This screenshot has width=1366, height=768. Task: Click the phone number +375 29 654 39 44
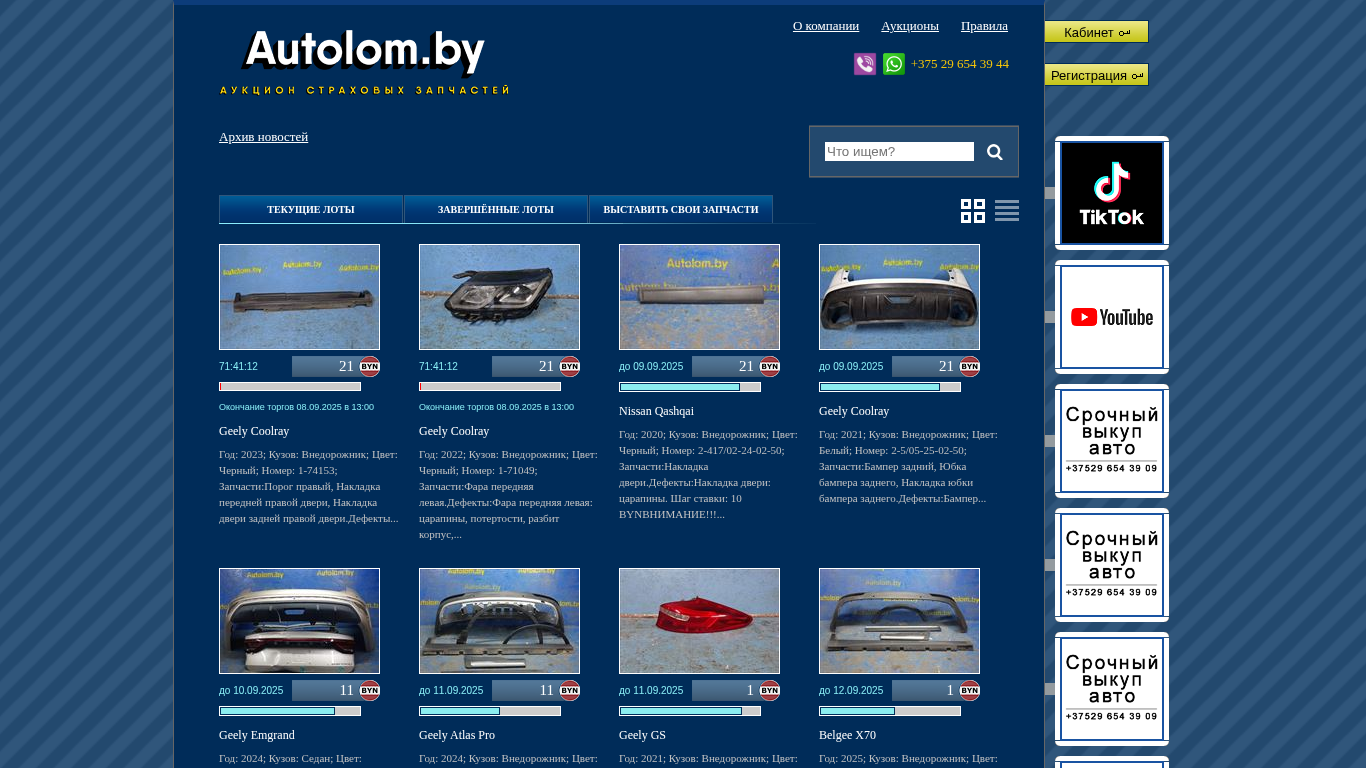[960, 64]
